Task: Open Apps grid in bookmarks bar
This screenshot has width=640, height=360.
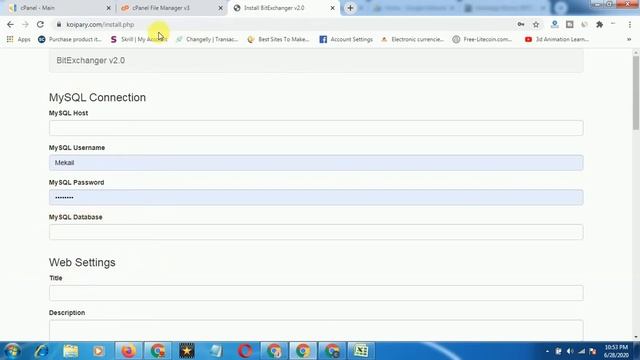Action: point(18,39)
